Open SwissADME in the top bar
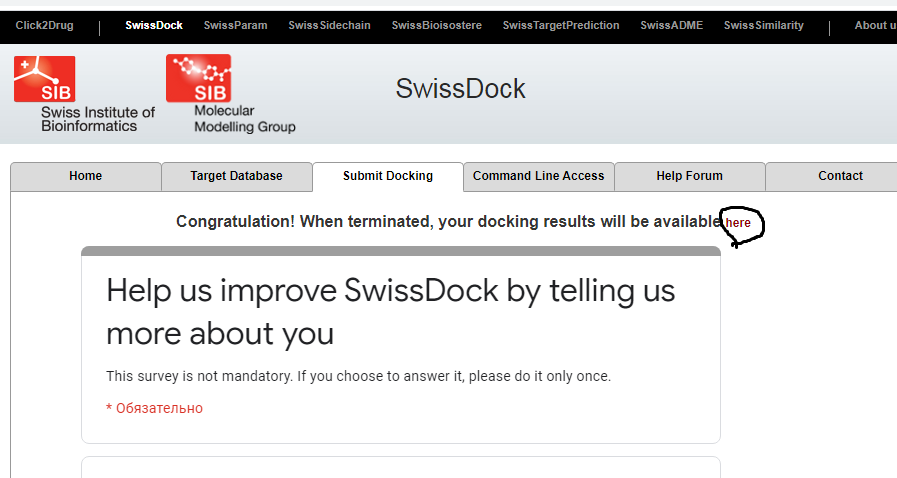The image size is (897, 478). (671, 25)
